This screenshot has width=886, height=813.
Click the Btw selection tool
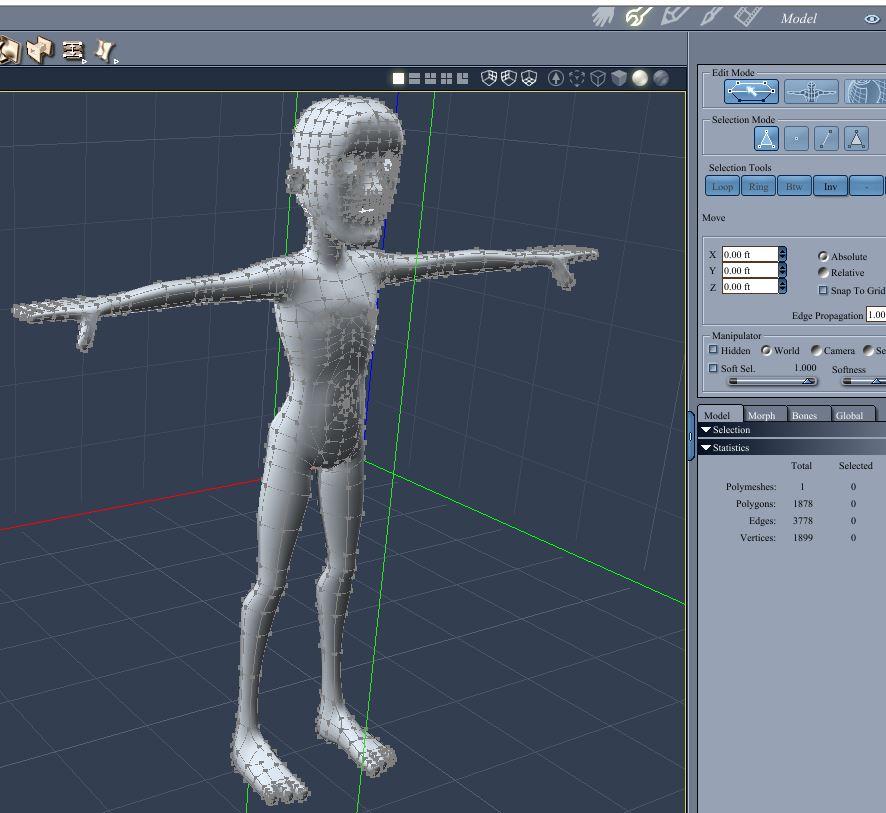(794, 186)
